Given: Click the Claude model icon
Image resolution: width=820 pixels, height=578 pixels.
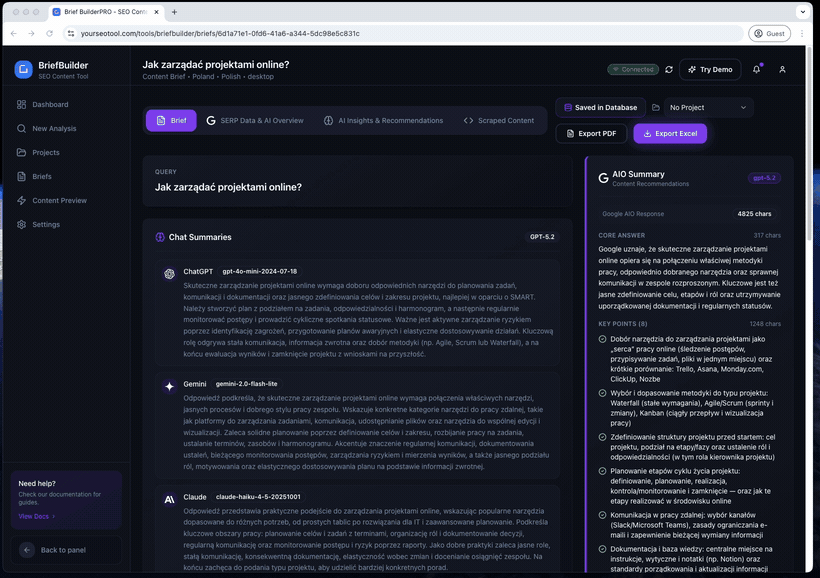Looking at the screenshot, I should (x=170, y=498).
